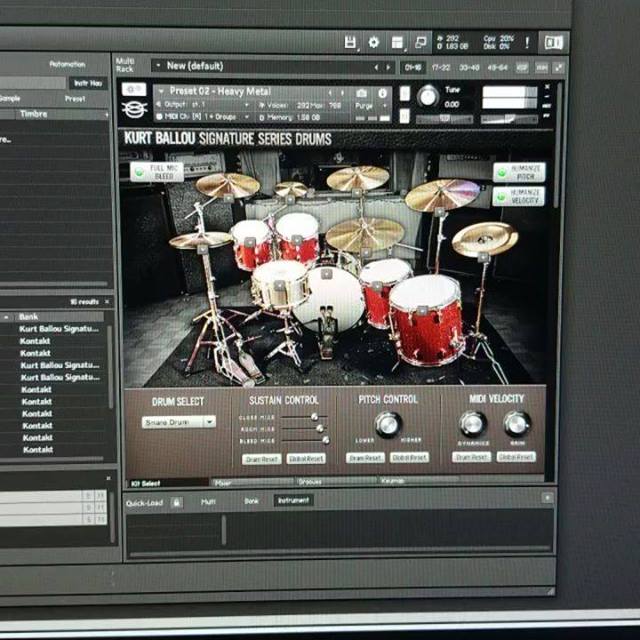
Task: Click the large floor tom marker
Action: 422,311
